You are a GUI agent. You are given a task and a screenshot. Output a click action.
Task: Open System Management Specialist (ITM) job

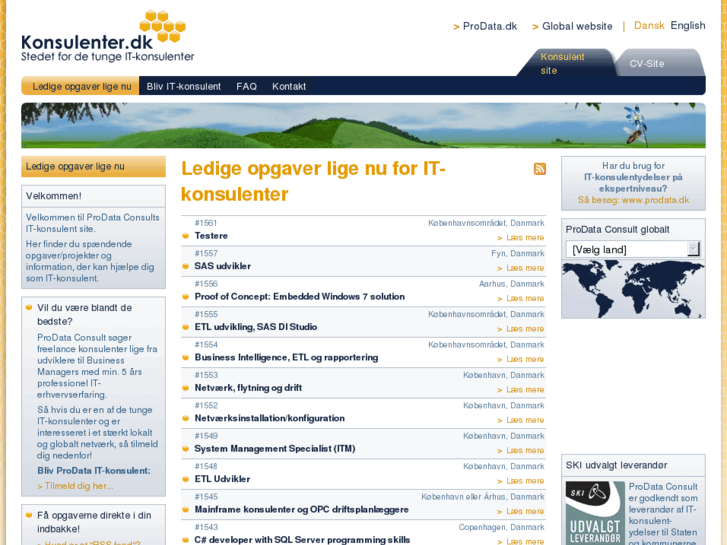tap(275, 449)
